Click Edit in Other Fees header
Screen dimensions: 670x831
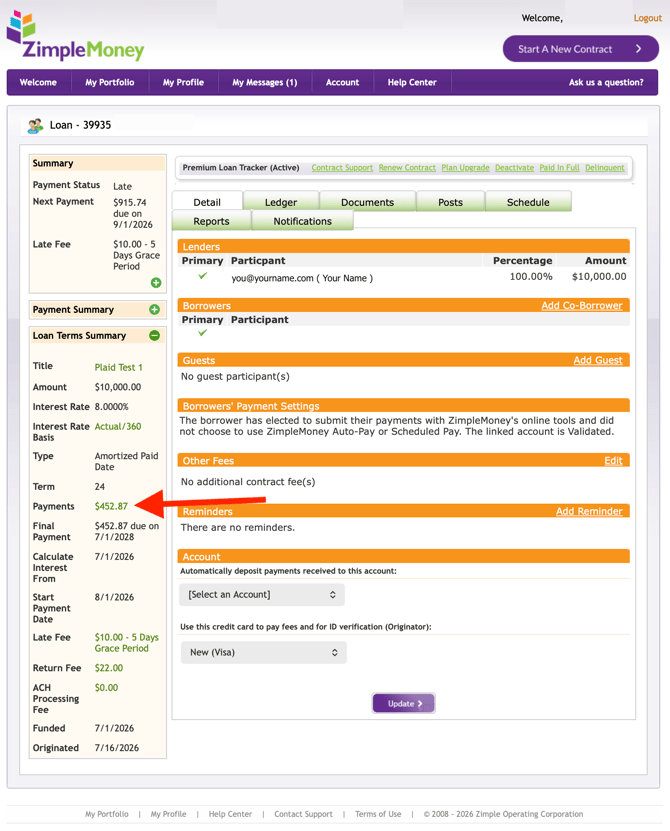tap(613, 461)
